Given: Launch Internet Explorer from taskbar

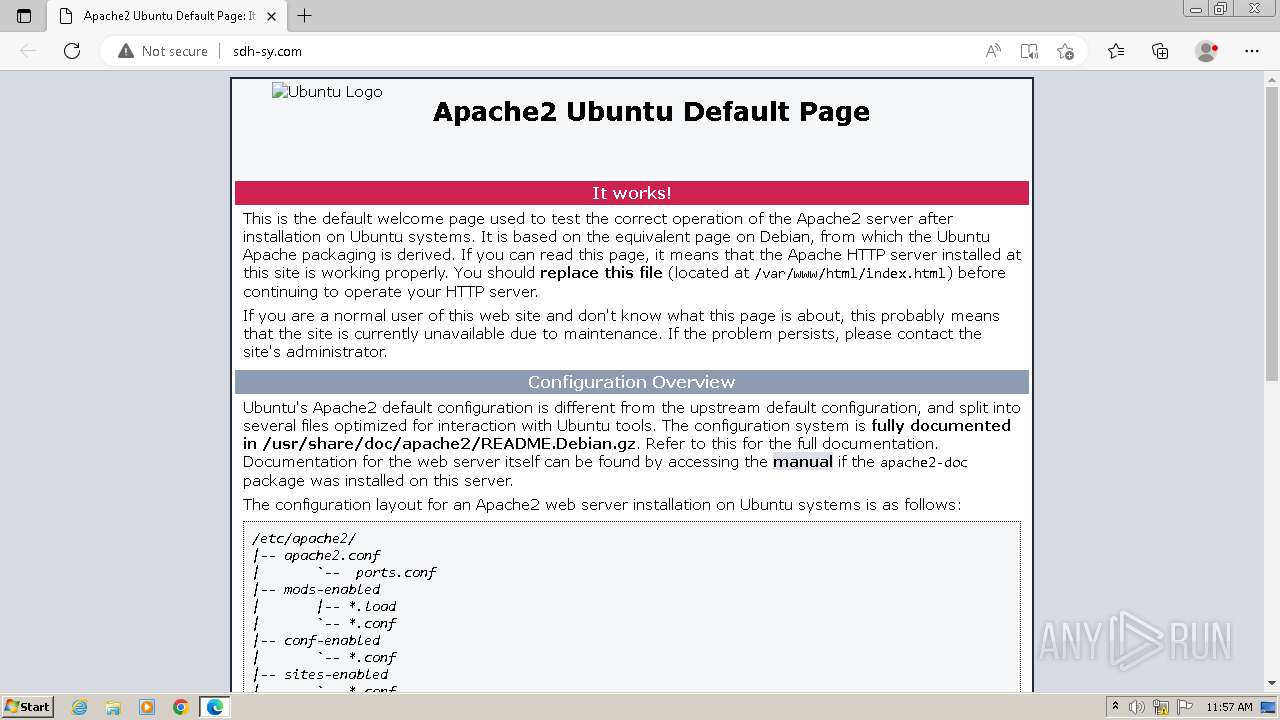Looking at the screenshot, I should (x=80, y=707).
